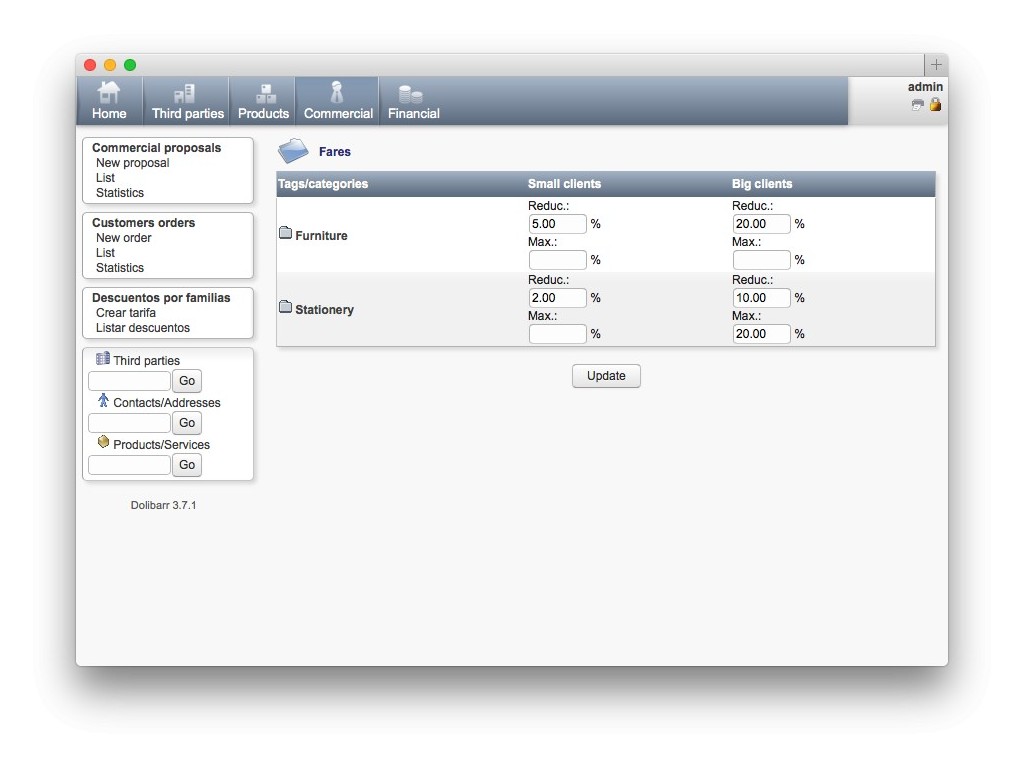Create a New order
The height and width of the screenshot is (768, 1024).
pyautogui.click(x=123, y=238)
